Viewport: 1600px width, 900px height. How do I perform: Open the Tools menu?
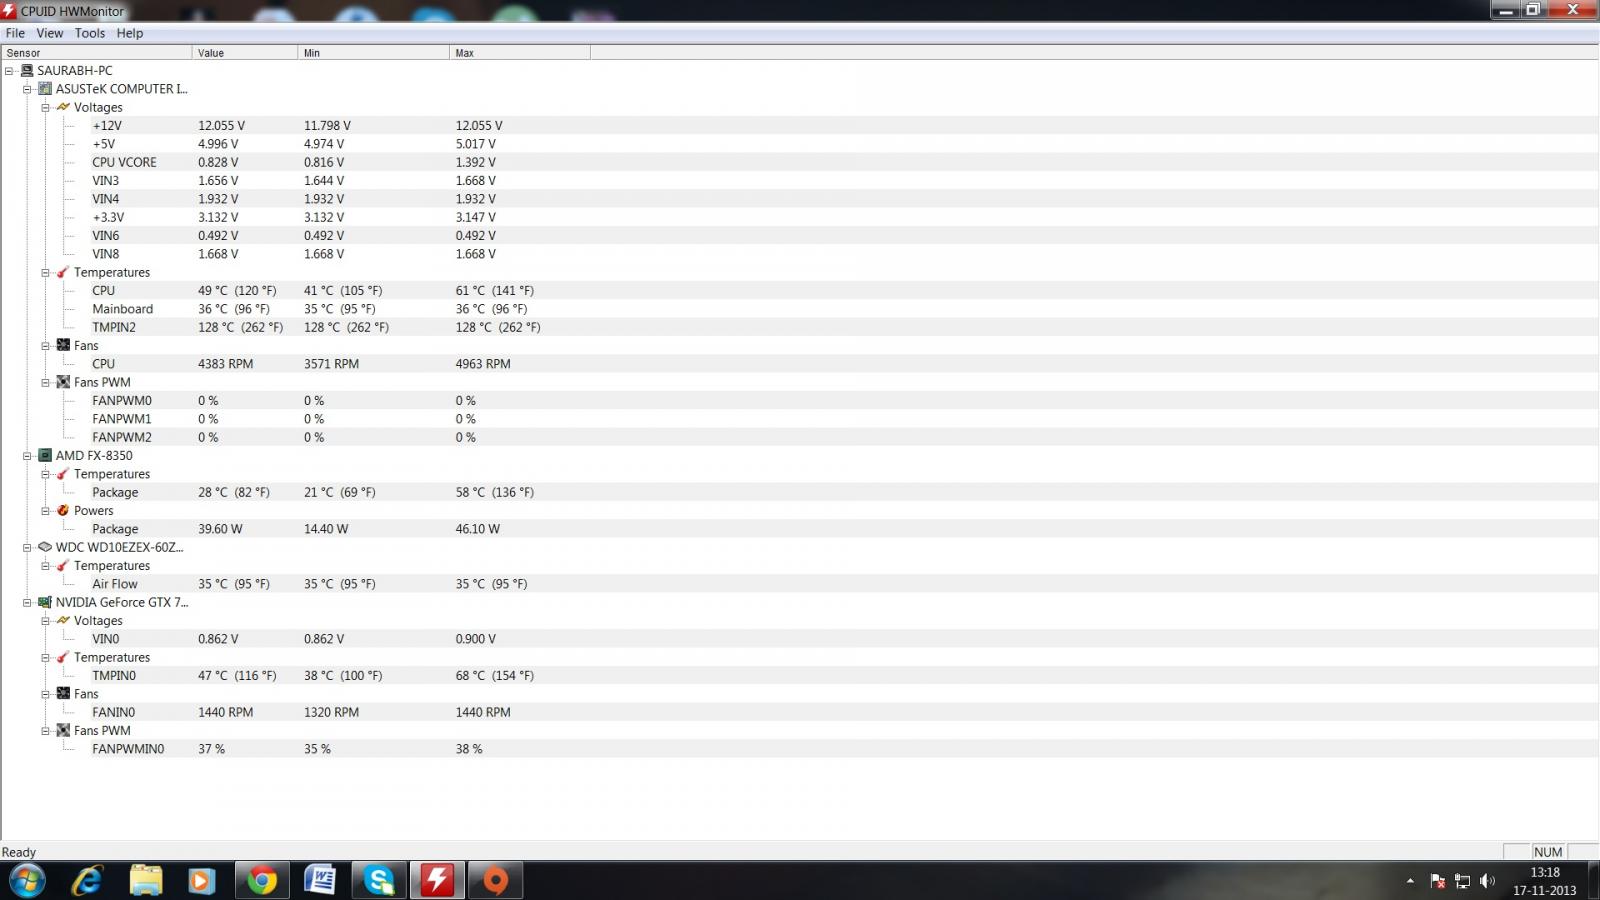click(89, 33)
